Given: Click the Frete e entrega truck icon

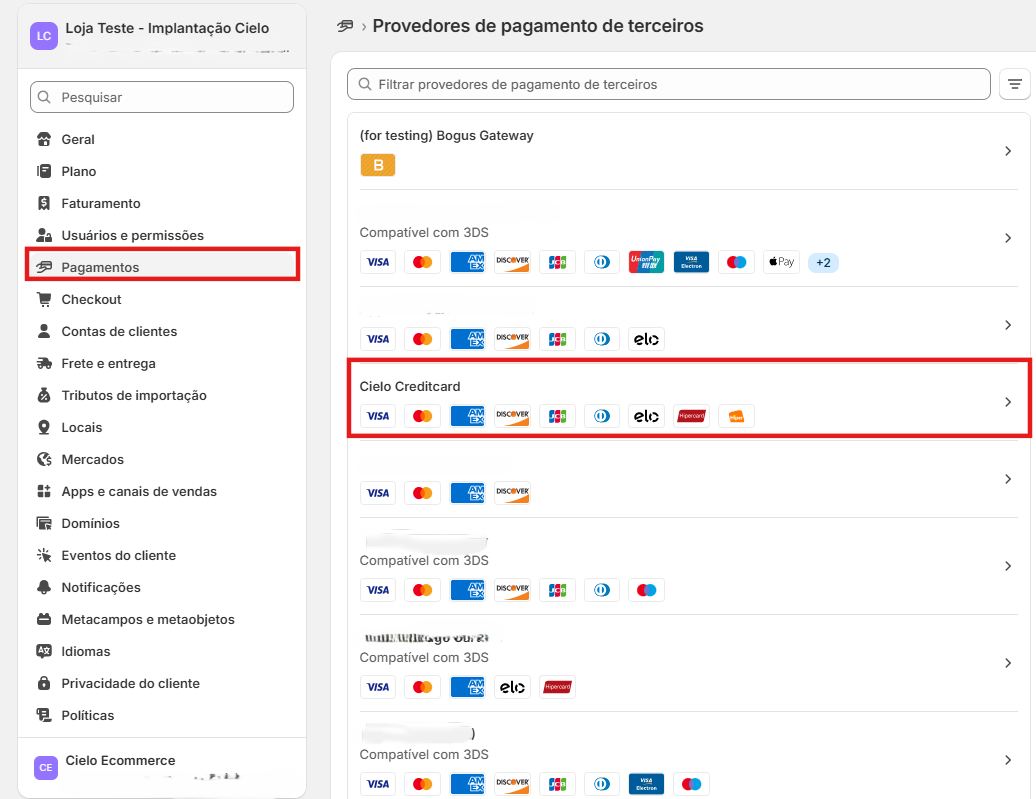Looking at the screenshot, I should pyautogui.click(x=44, y=363).
